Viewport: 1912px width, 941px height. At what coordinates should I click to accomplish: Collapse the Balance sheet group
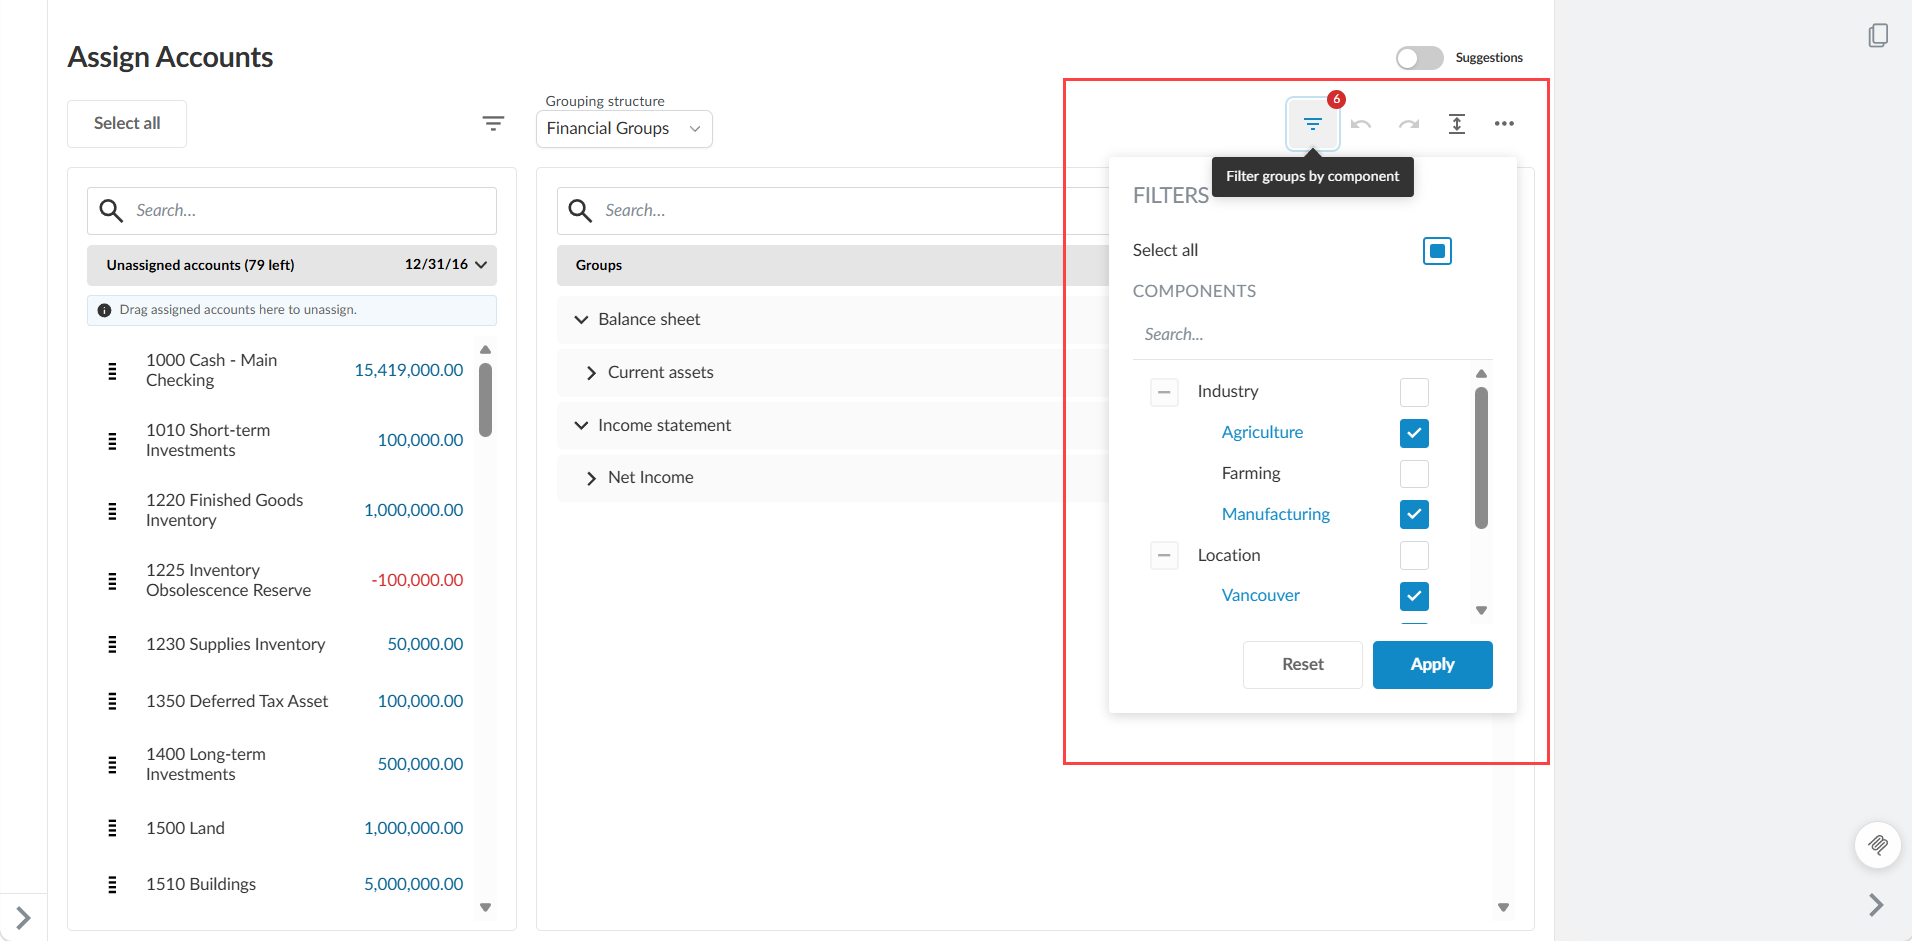[581, 320]
